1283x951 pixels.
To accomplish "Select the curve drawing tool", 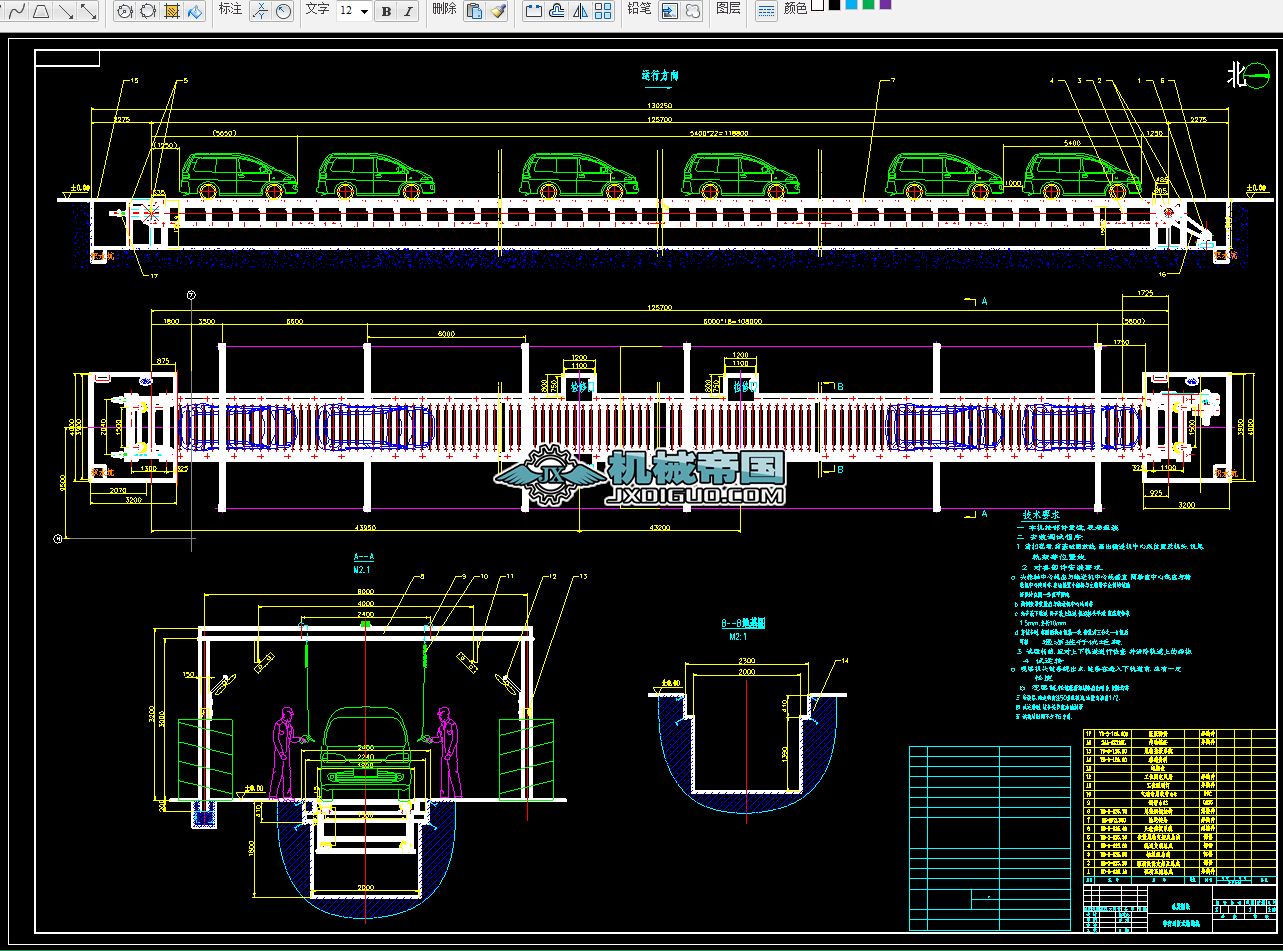I will click(x=16, y=11).
